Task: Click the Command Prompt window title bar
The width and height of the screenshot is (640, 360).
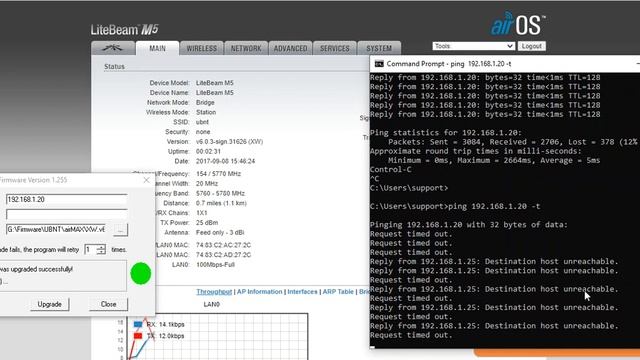Action: coord(505,64)
